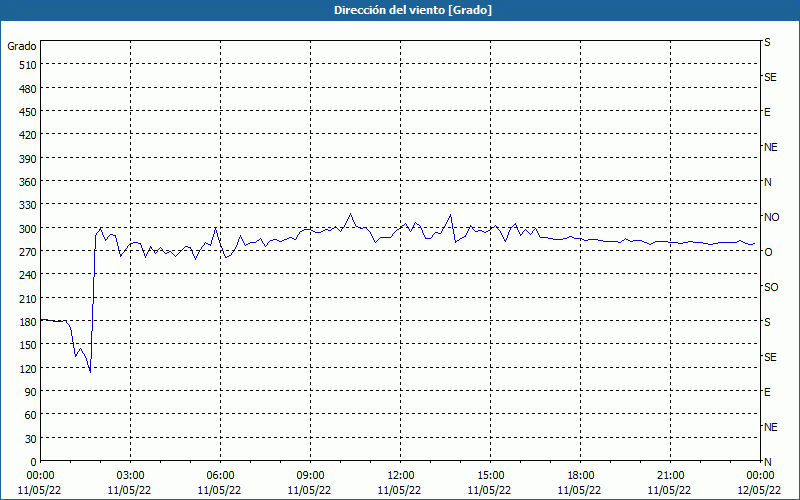Select the 270 y-axis value
This screenshot has width=800, height=500.
click(x=28, y=252)
